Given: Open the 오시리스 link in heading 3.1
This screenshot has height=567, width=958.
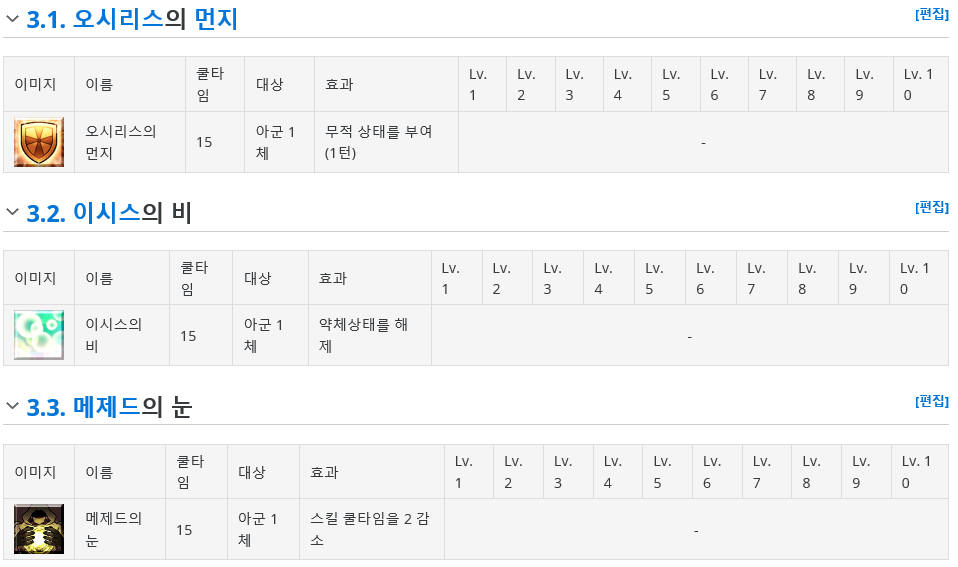Looking at the screenshot, I should click(x=119, y=19).
